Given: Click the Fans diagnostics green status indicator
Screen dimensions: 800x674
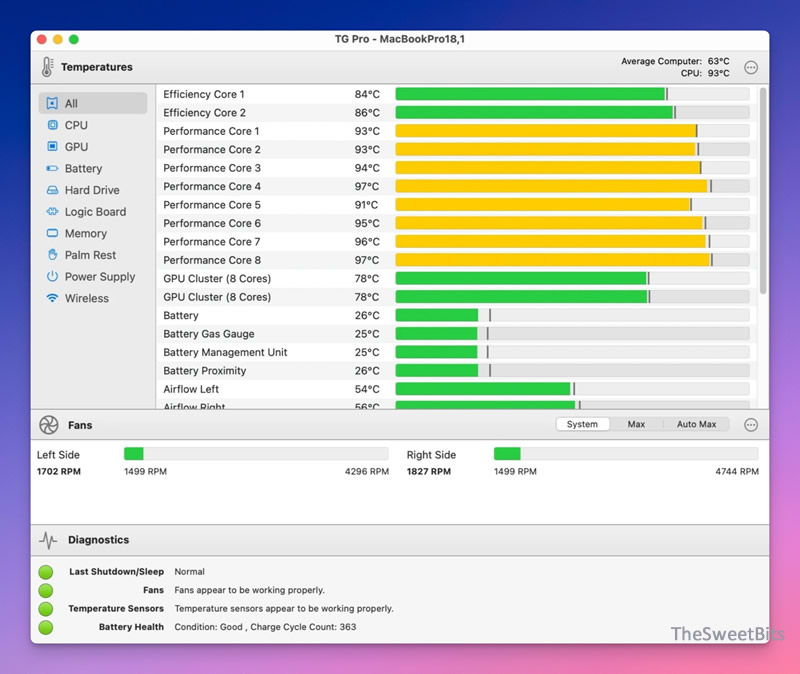Looking at the screenshot, I should tap(46, 590).
